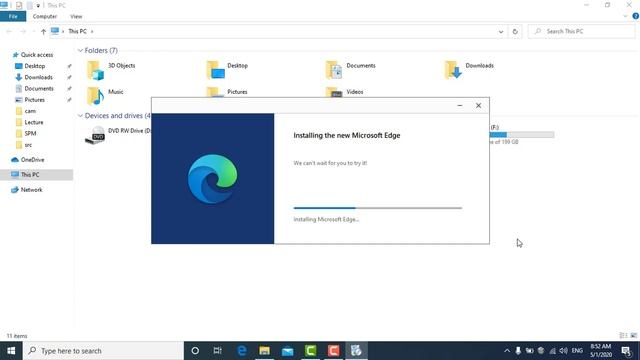Click the taskbar search box

[x=103, y=351]
